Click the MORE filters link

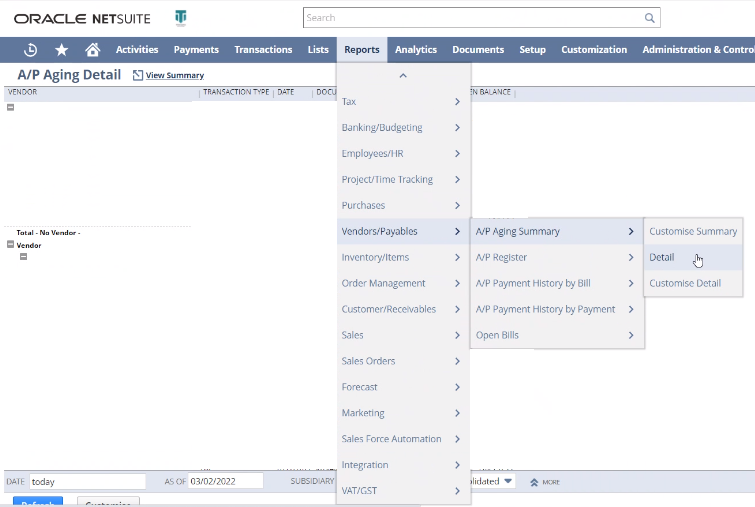[551, 482]
